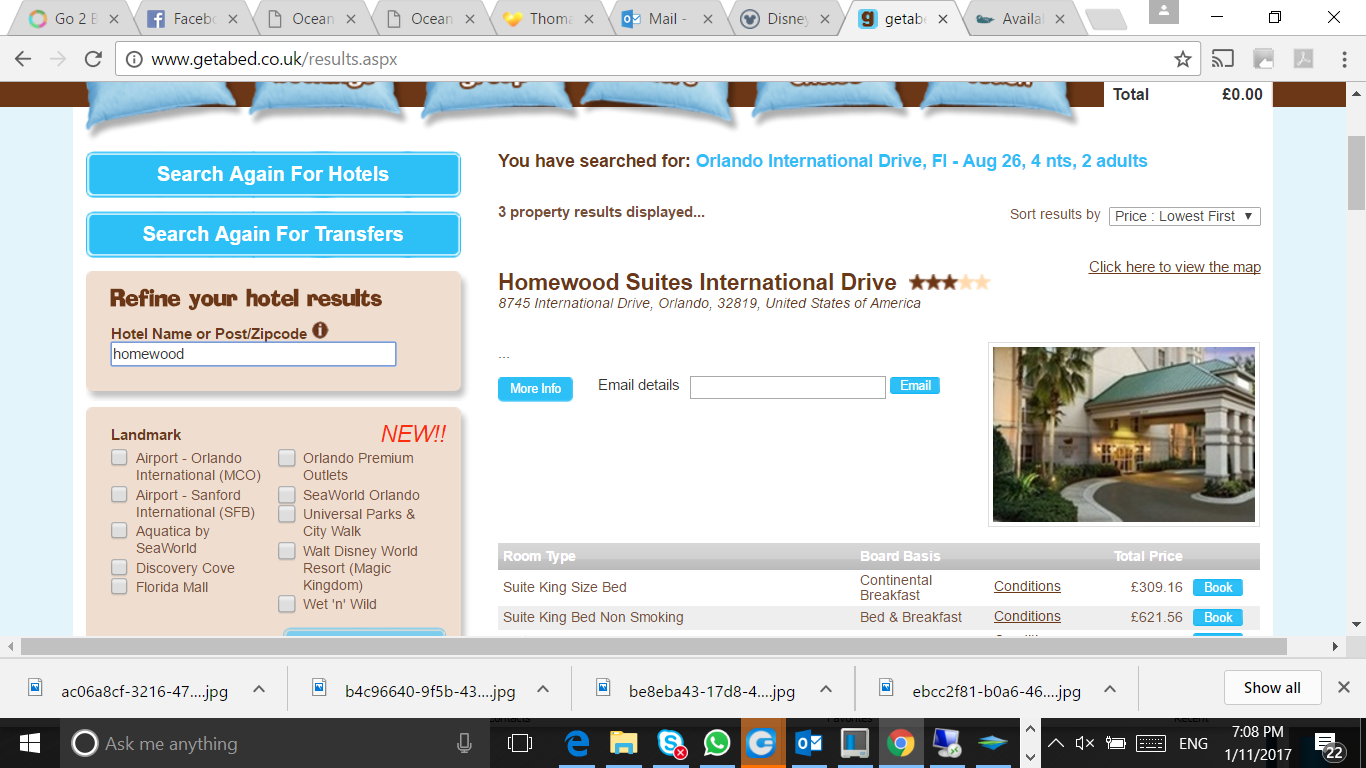Click the page vertical scrollbar thumb
Viewport: 1366px width, 768px height.
click(1356, 173)
